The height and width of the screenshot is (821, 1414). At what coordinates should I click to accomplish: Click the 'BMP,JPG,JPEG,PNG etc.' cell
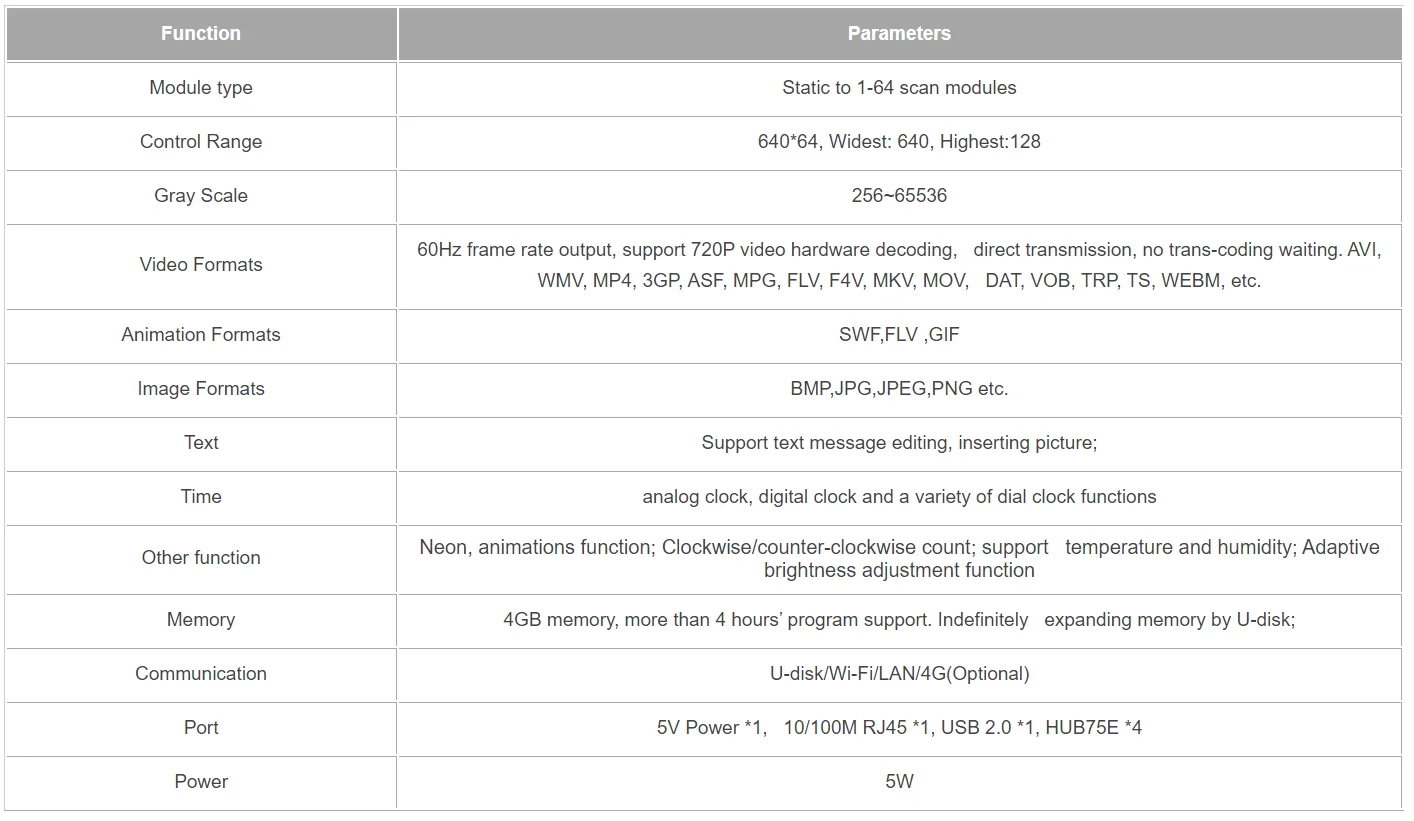pyautogui.click(x=899, y=389)
